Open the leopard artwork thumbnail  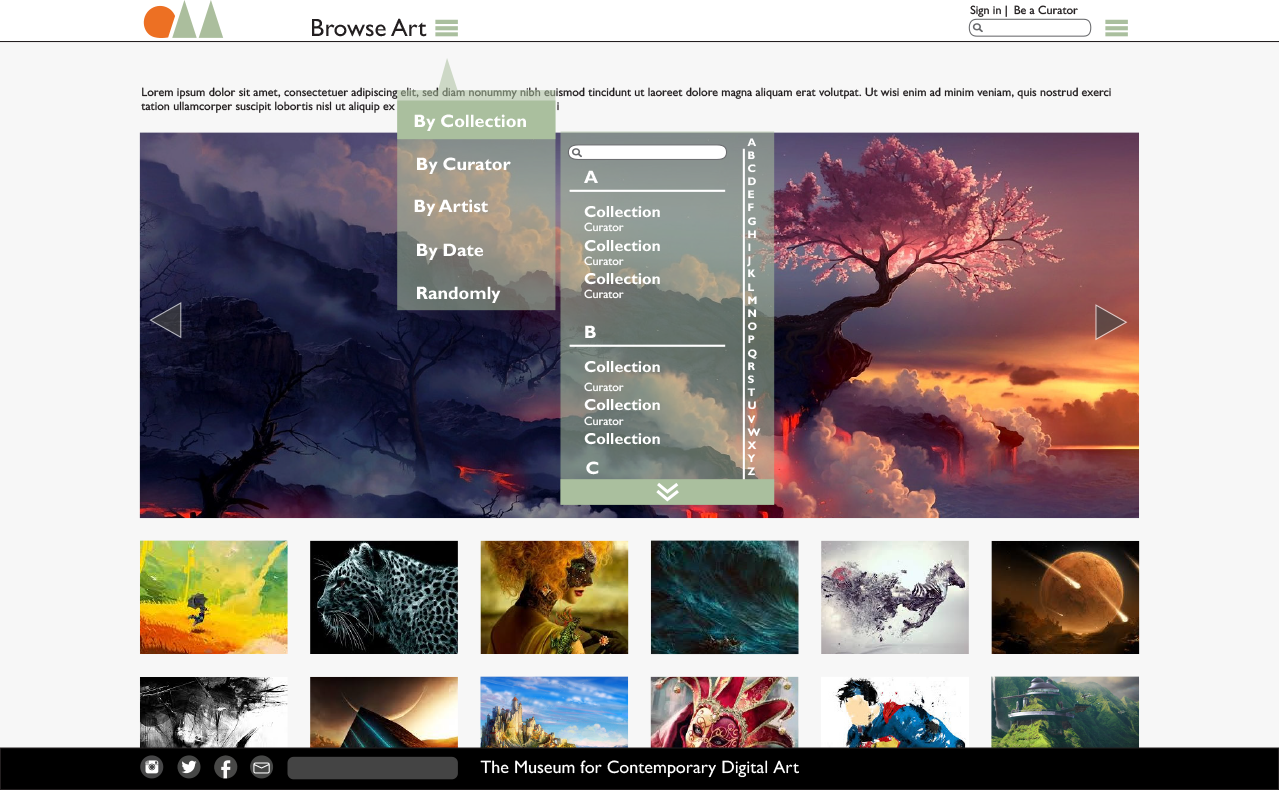pyautogui.click(x=384, y=597)
